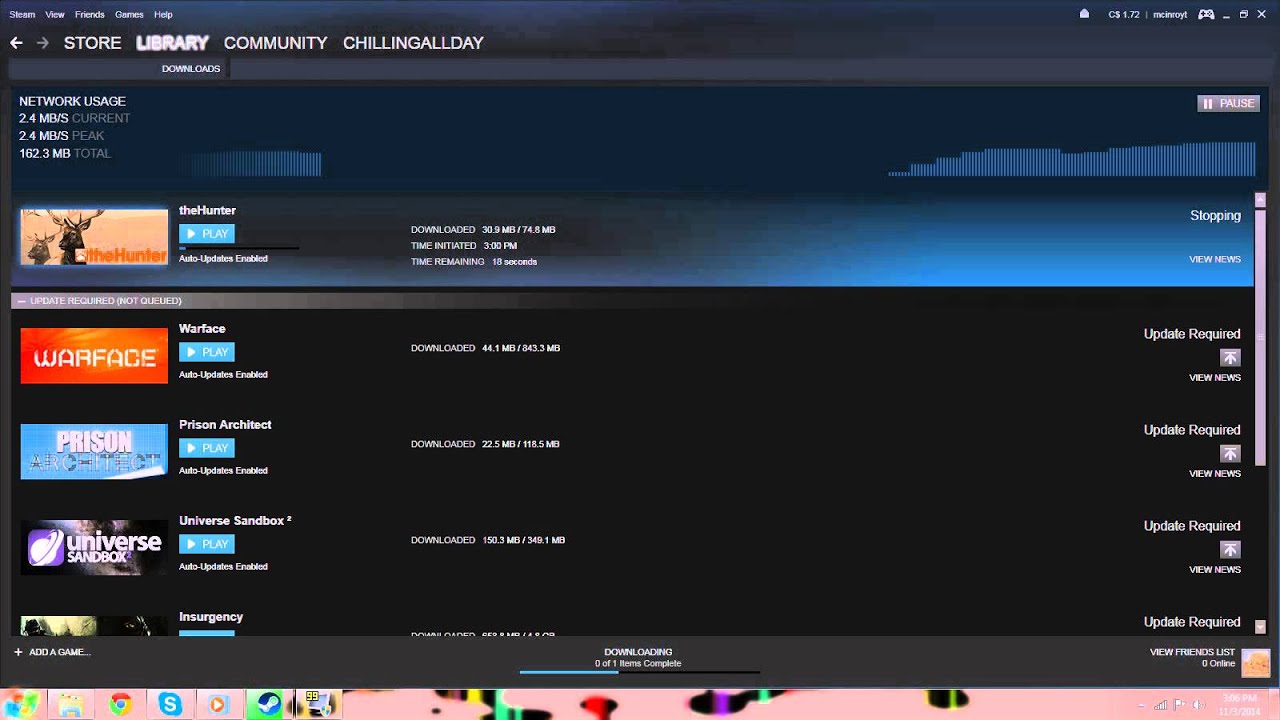Open the View menu

point(55,15)
